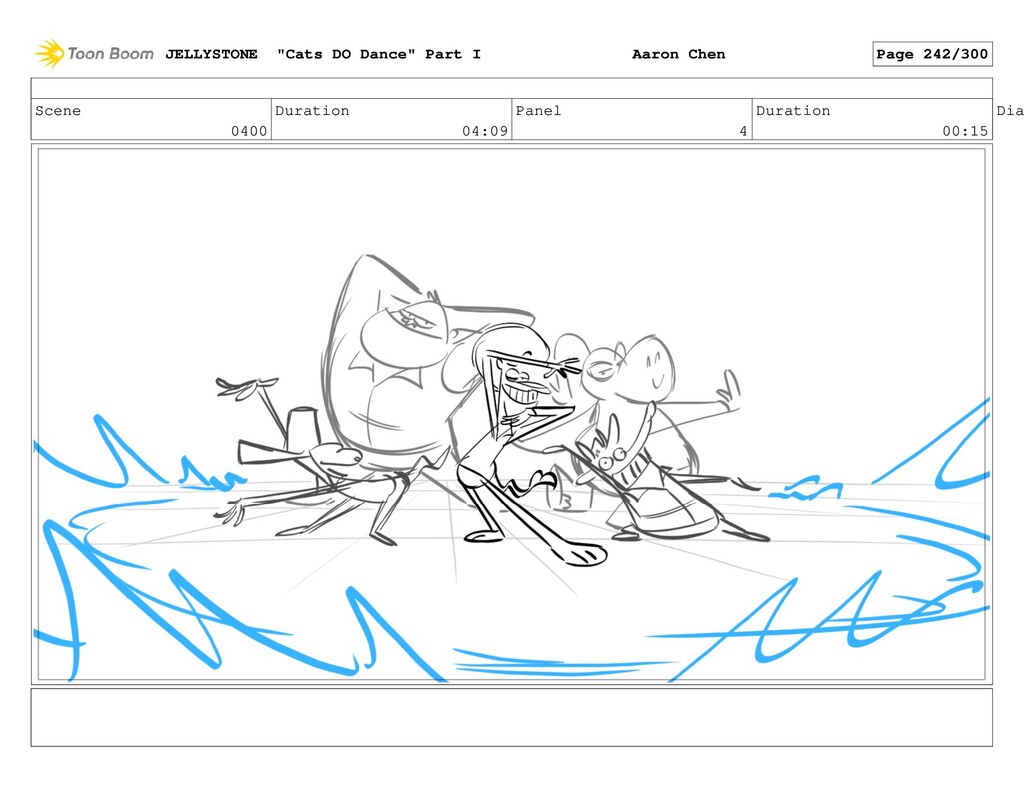Select the scene number '0400'

(249, 131)
